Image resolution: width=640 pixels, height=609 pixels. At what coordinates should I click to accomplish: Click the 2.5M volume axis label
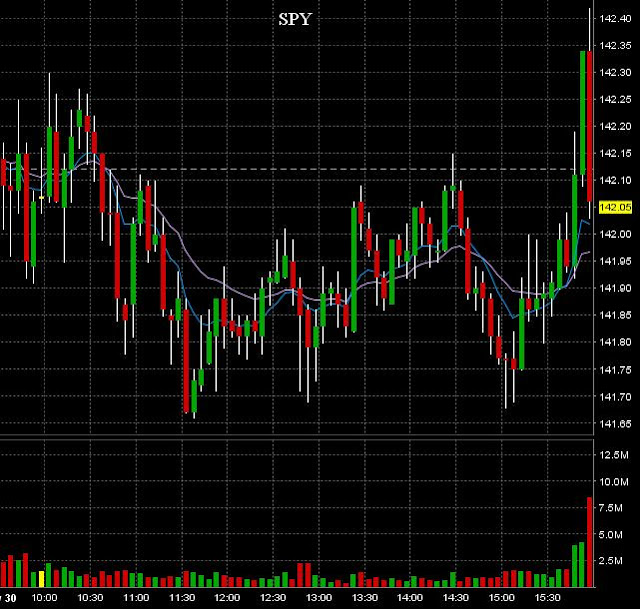[611, 561]
